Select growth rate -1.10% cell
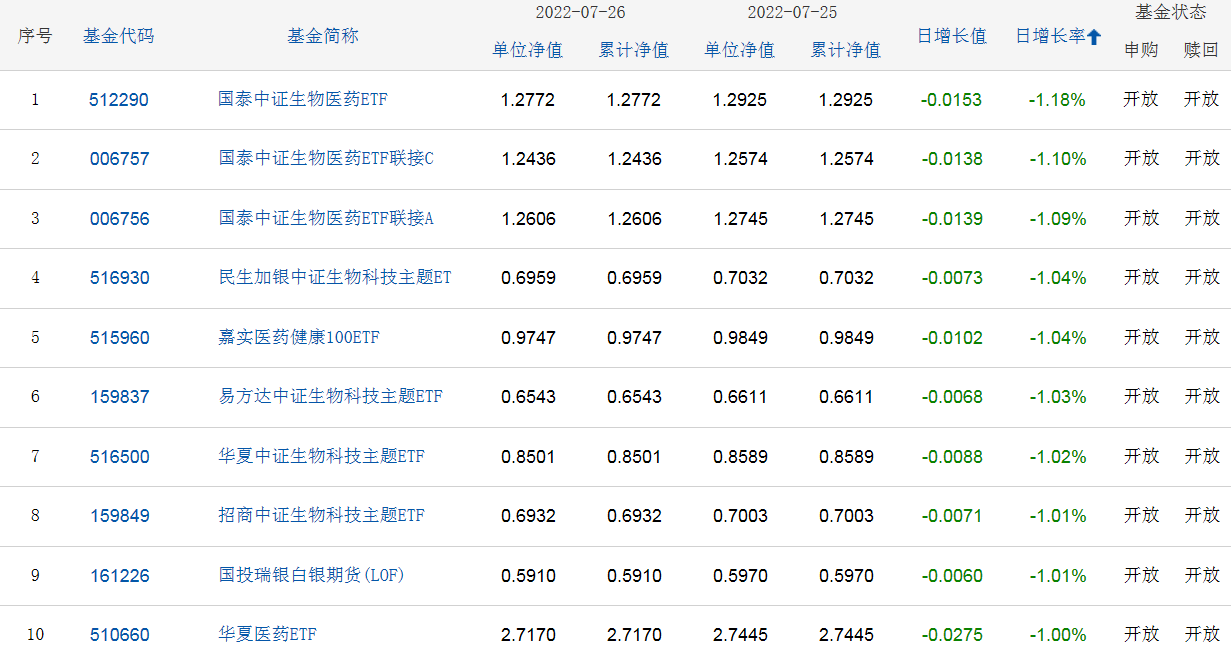This screenshot has height=662, width=1231. pyautogui.click(x=1057, y=159)
